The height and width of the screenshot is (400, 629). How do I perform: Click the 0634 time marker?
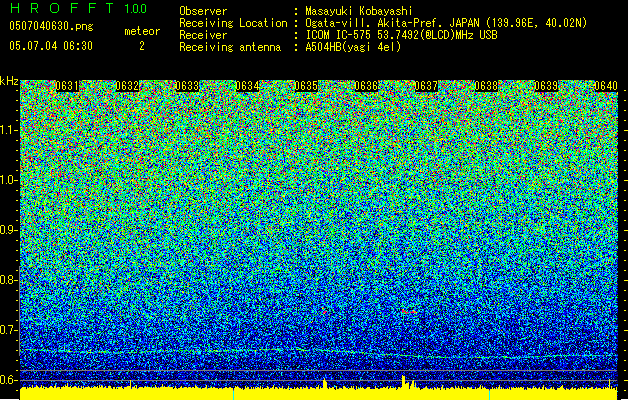(247, 86)
